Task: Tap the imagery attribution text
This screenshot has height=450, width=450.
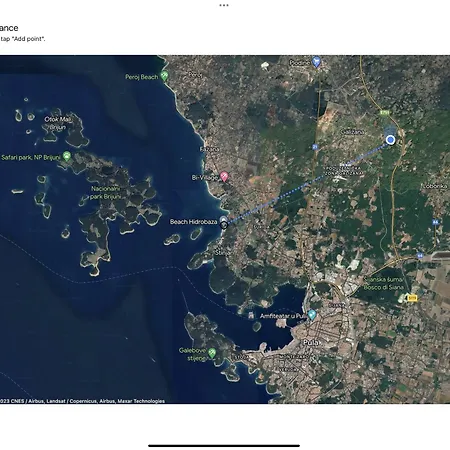Action: click(82, 401)
